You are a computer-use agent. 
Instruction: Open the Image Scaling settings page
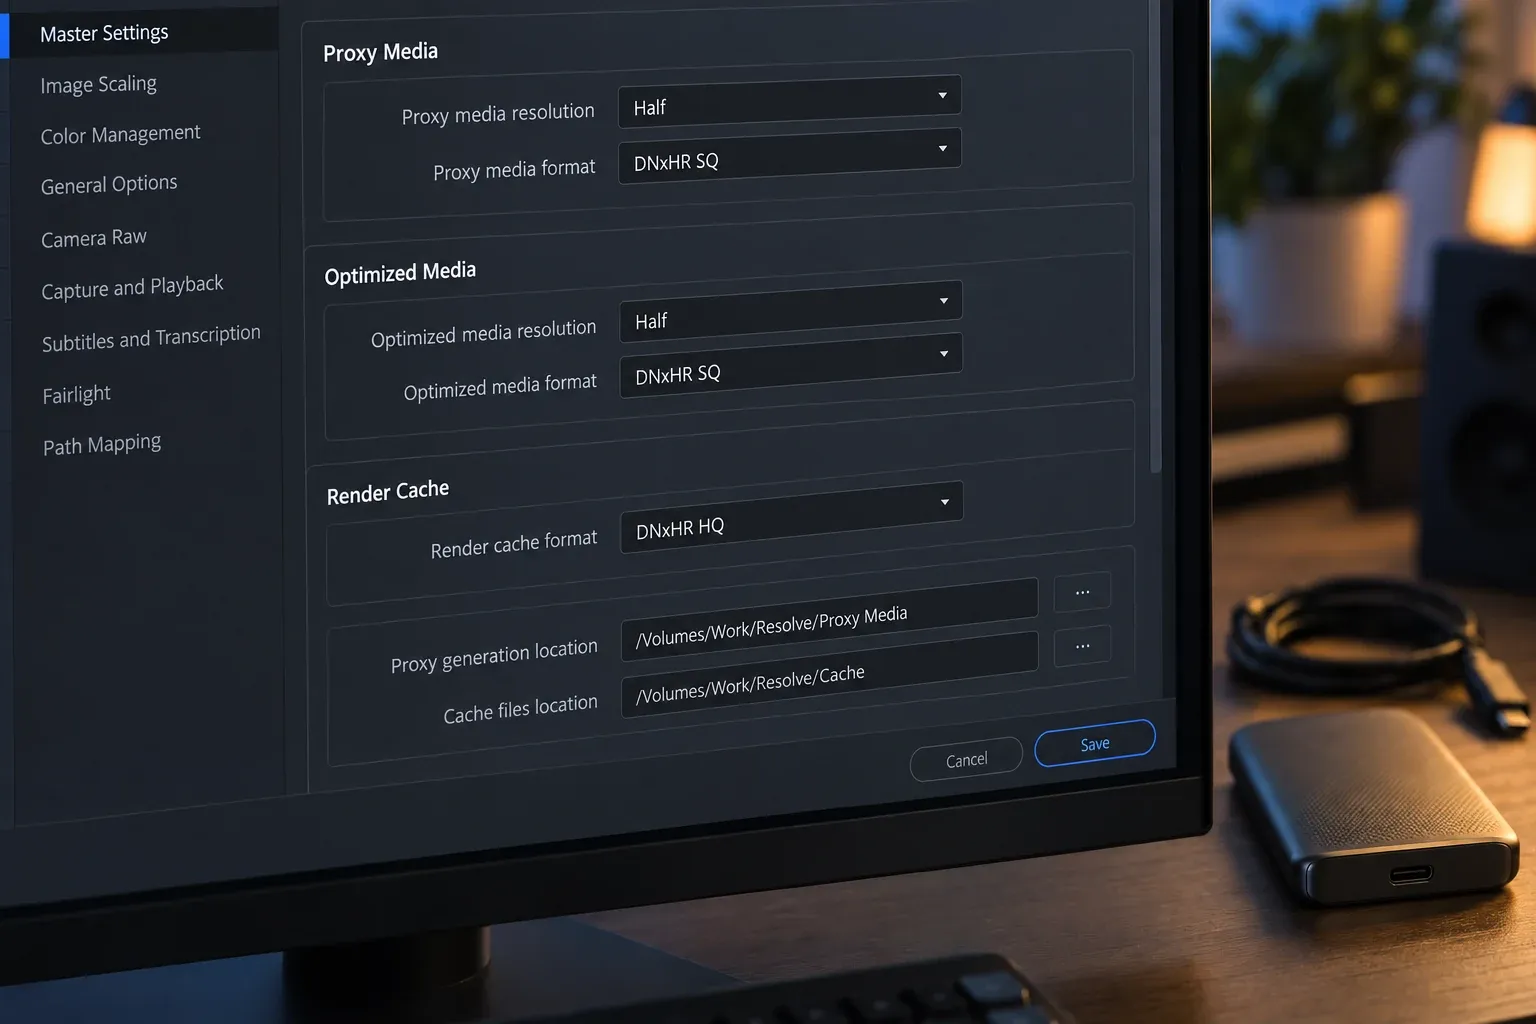(x=98, y=84)
